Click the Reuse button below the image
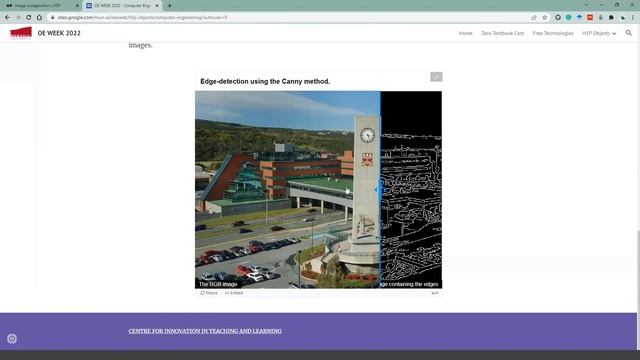 tap(209, 293)
